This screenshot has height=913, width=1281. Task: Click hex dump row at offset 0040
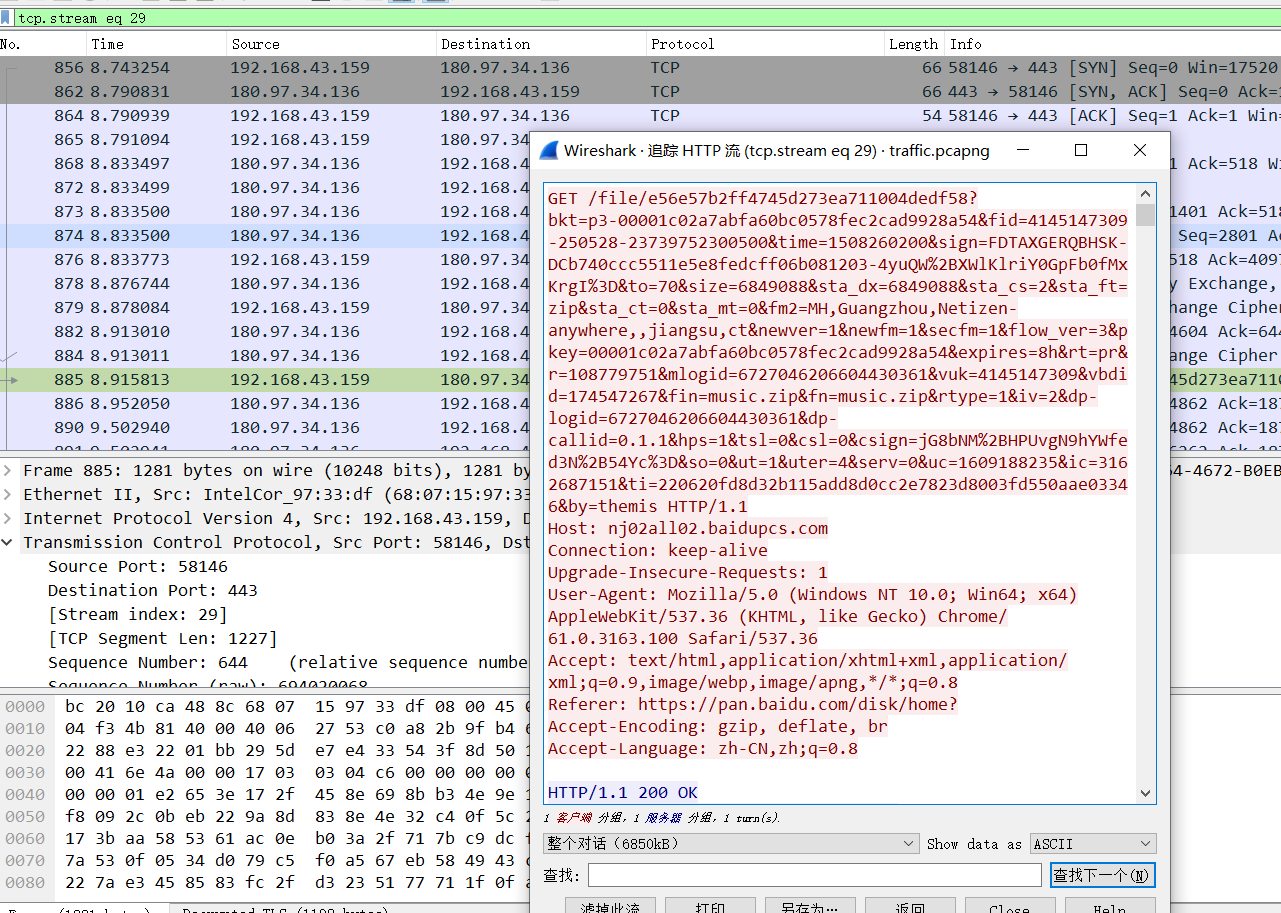point(265,794)
